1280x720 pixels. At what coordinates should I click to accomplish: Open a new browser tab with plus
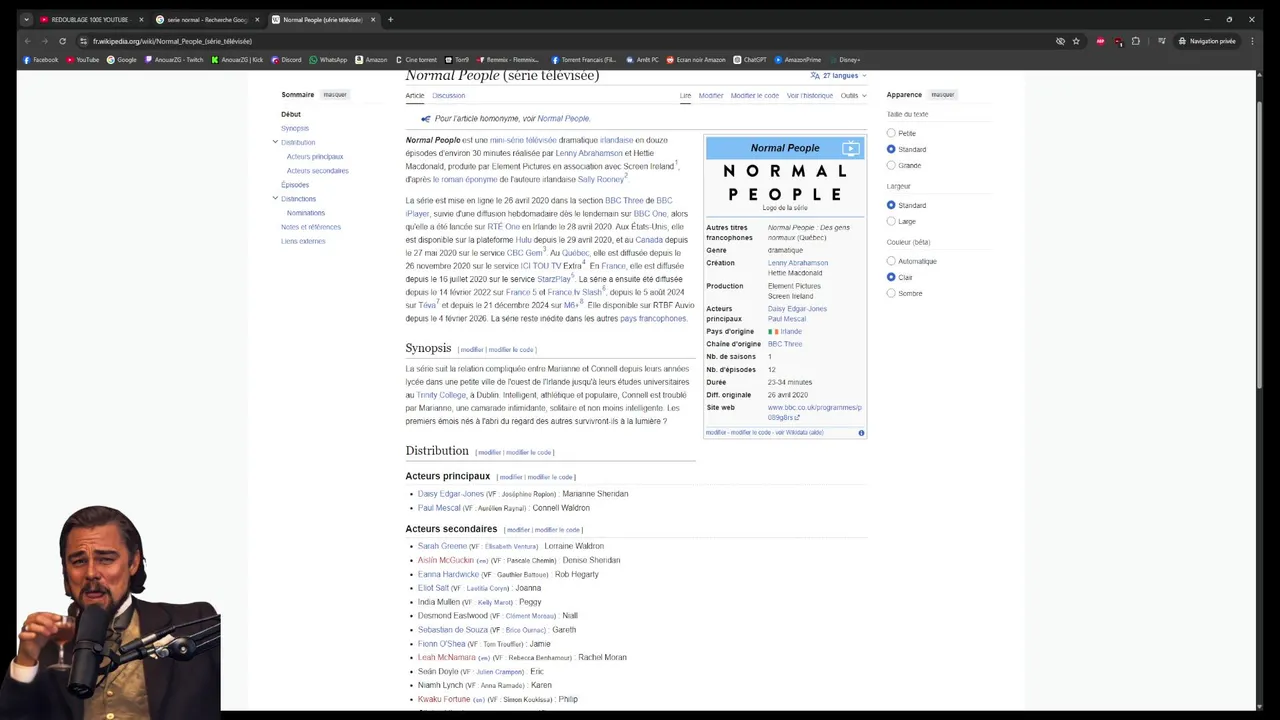pyautogui.click(x=390, y=19)
